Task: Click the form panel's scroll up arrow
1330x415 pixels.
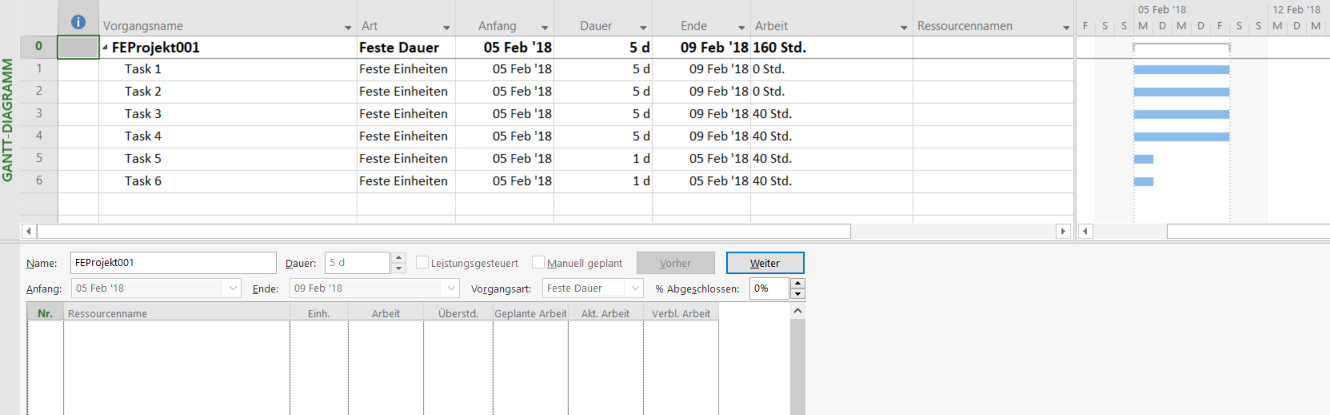Action: pos(797,310)
